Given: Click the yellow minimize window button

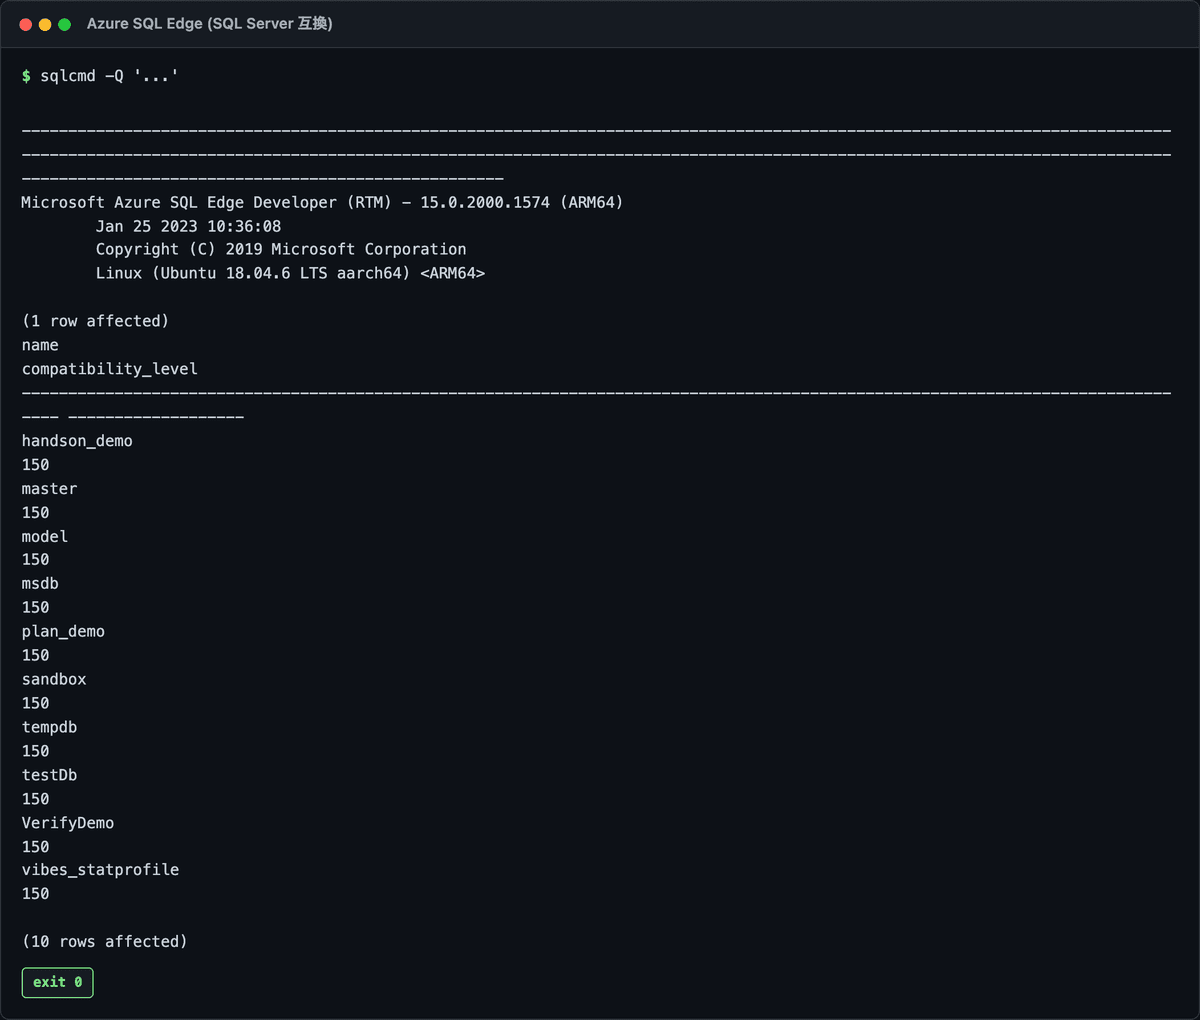Looking at the screenshot, I should [x=45, y=24].
